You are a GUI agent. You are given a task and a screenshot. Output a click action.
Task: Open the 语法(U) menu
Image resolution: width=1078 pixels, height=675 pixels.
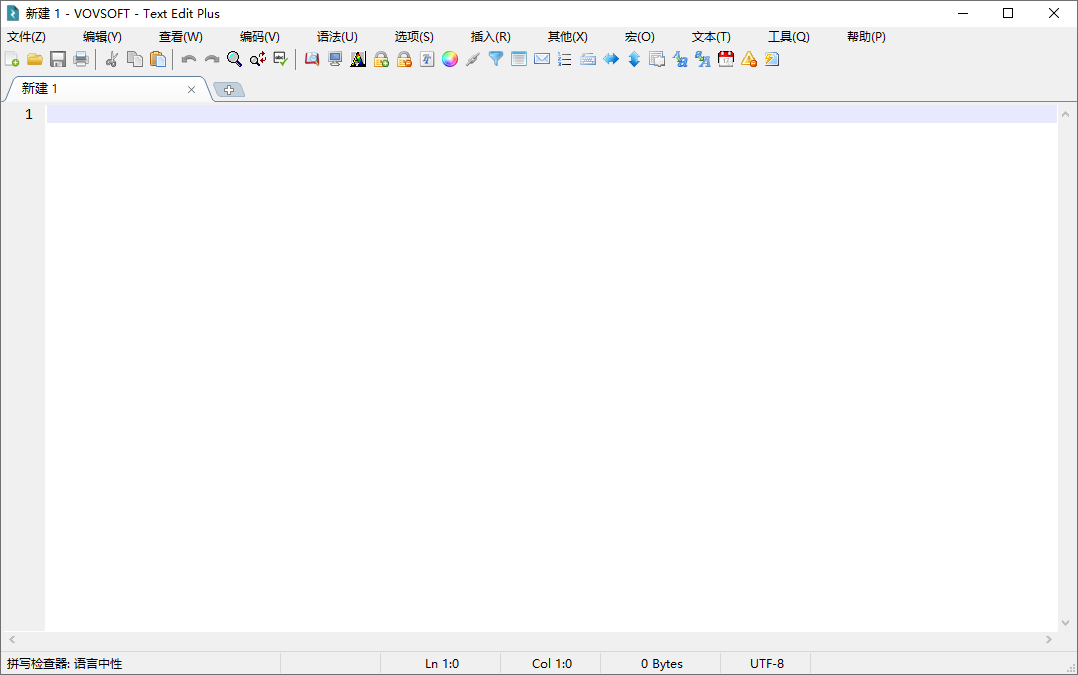pos(337,36)
